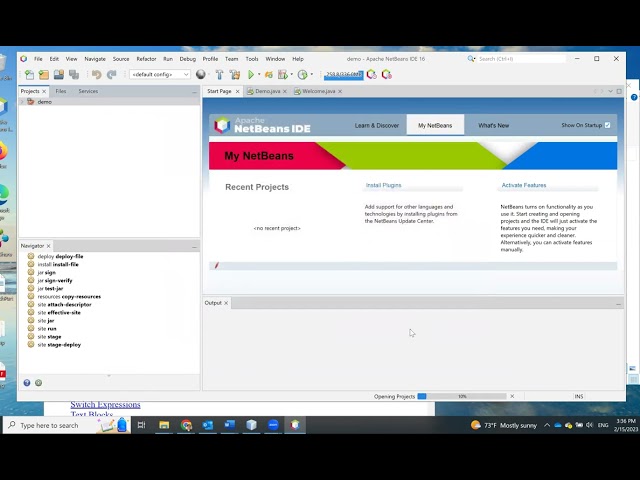The width and height of the screenshot is (640, 480).
Task: Switch to the Files tab
Action: 61,91
